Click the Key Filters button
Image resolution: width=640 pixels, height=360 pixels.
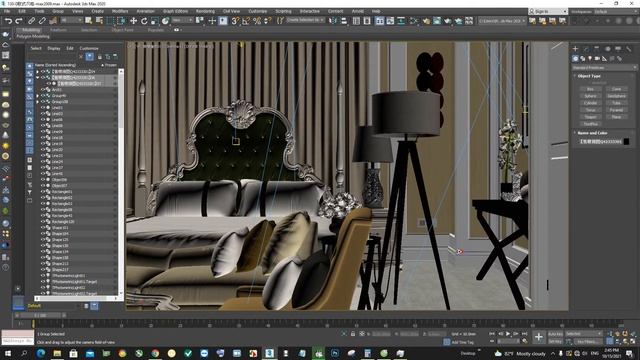[x=588, y=342]
